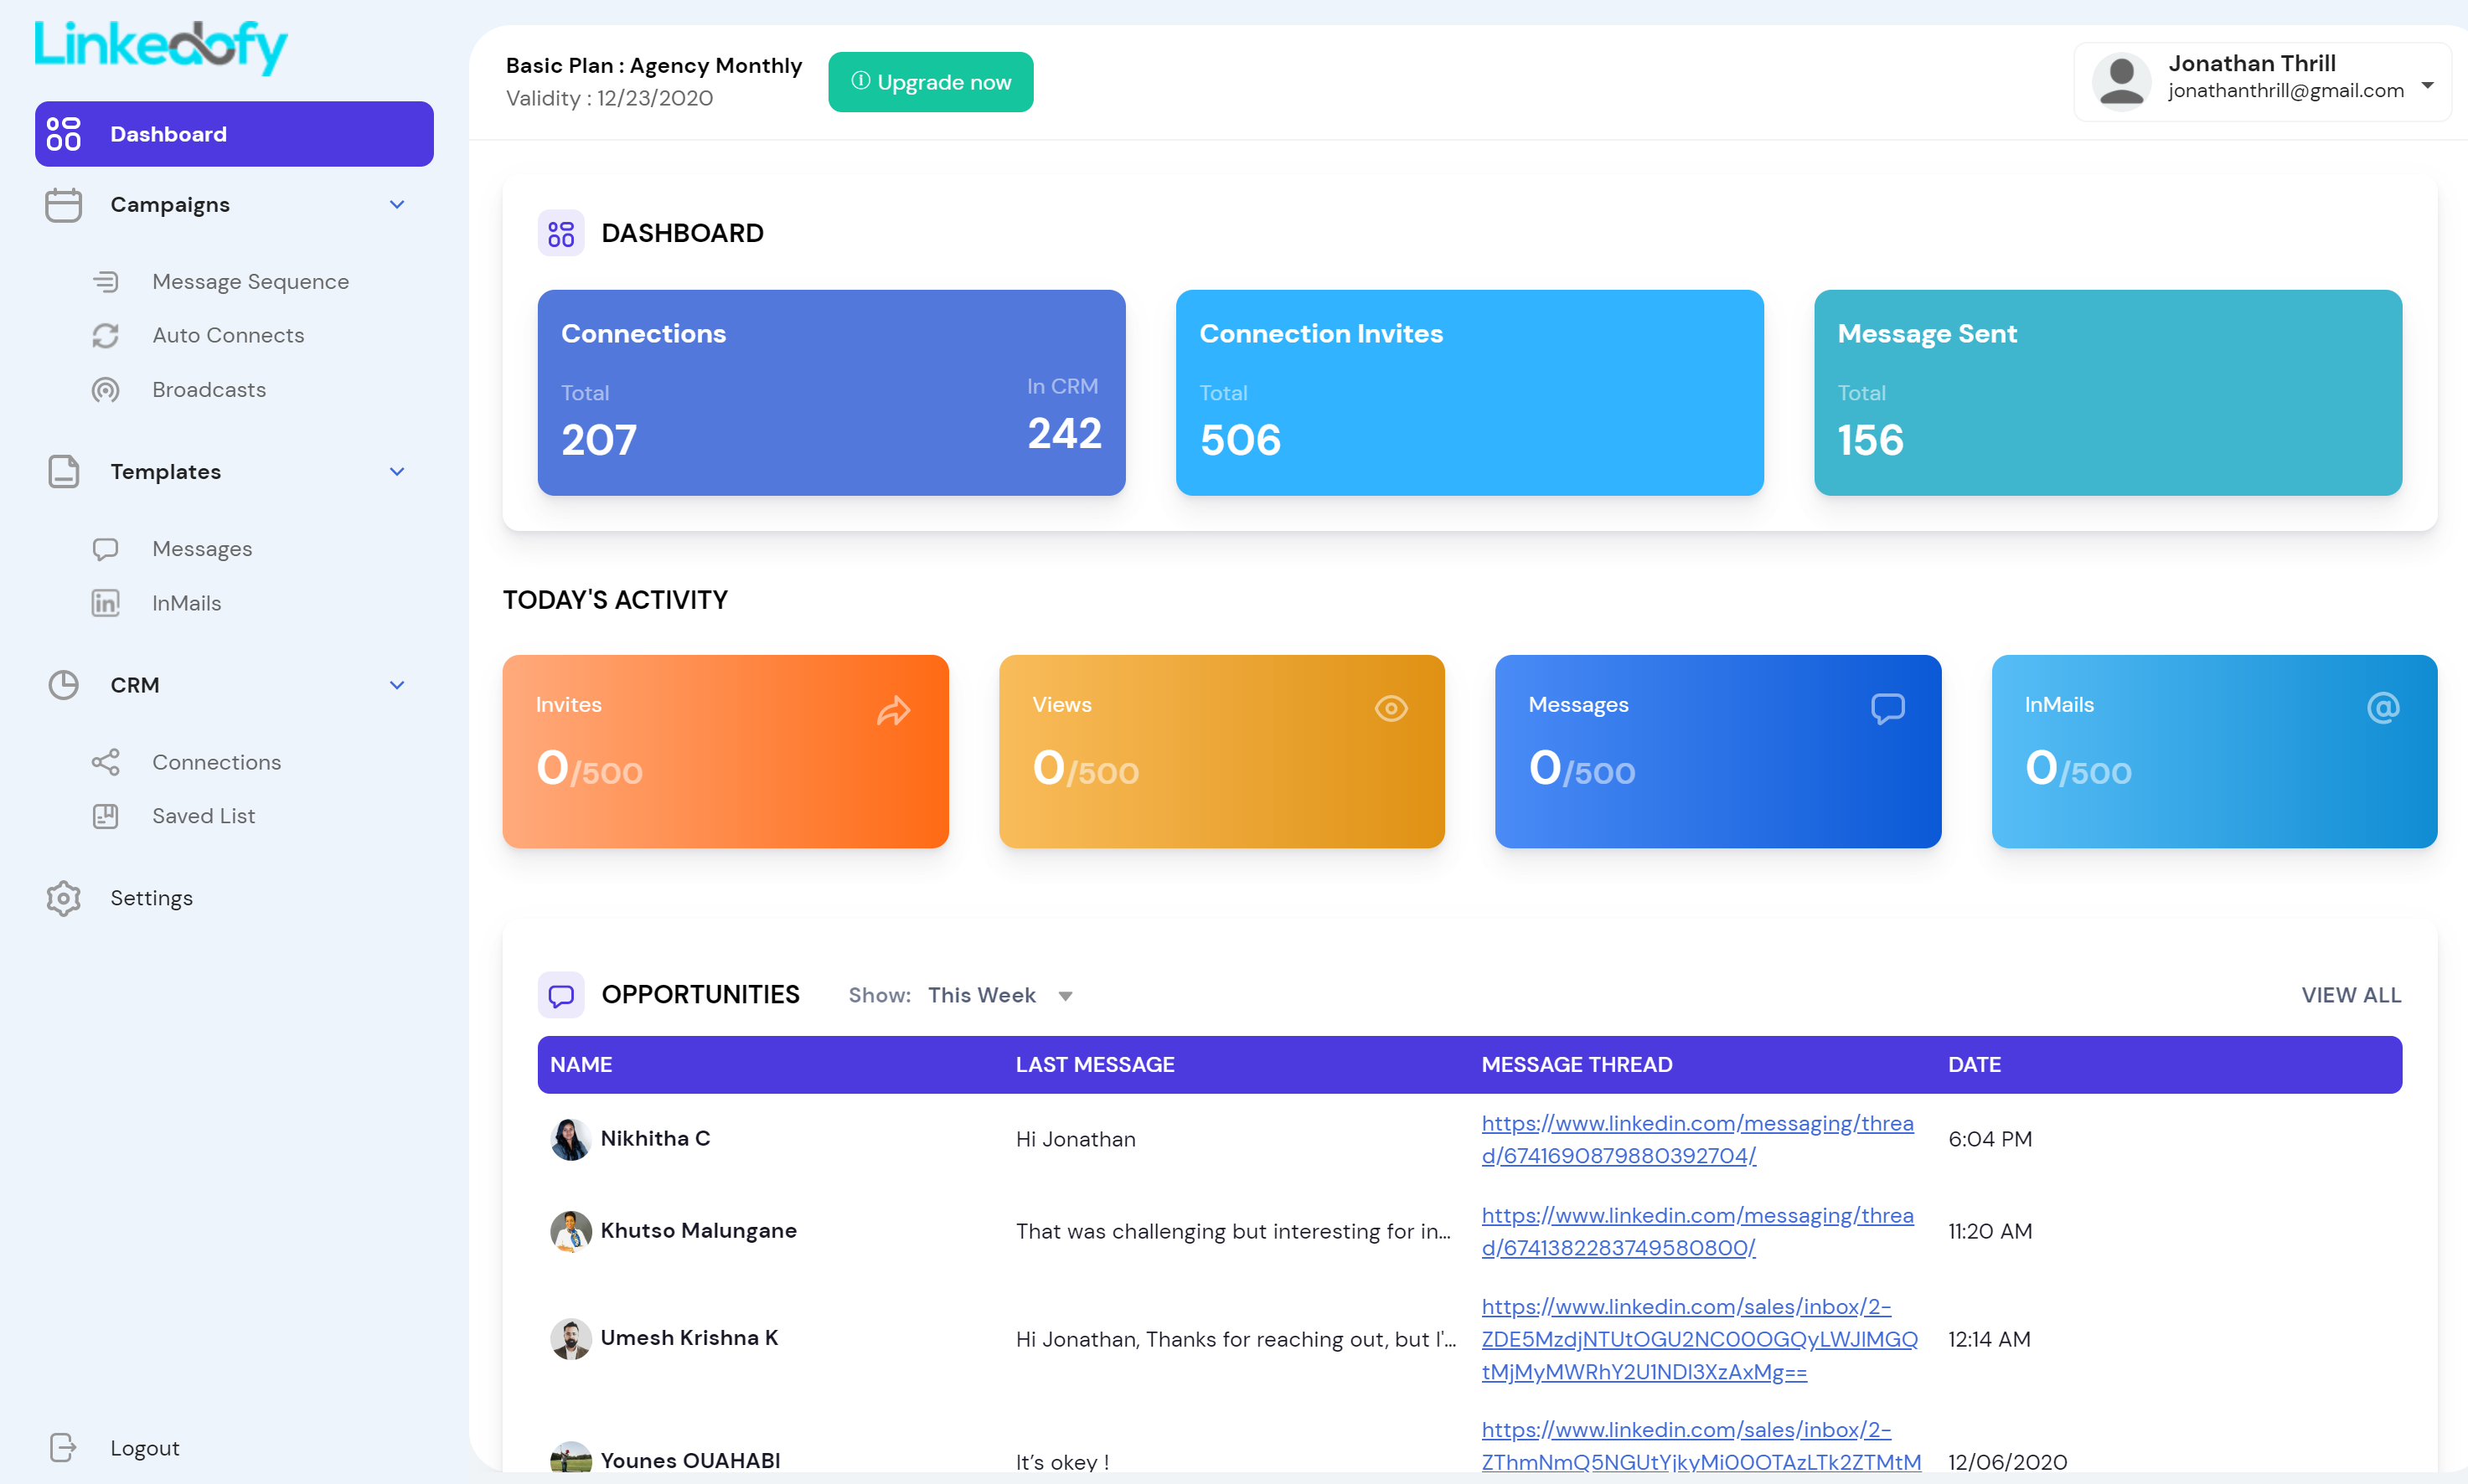Click the @ icon on InMails card

pos(2382,708)
